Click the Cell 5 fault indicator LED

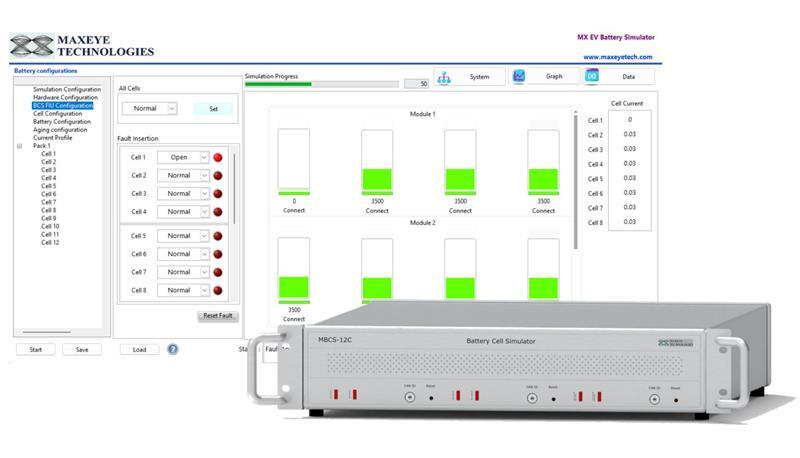pos(218,236)
